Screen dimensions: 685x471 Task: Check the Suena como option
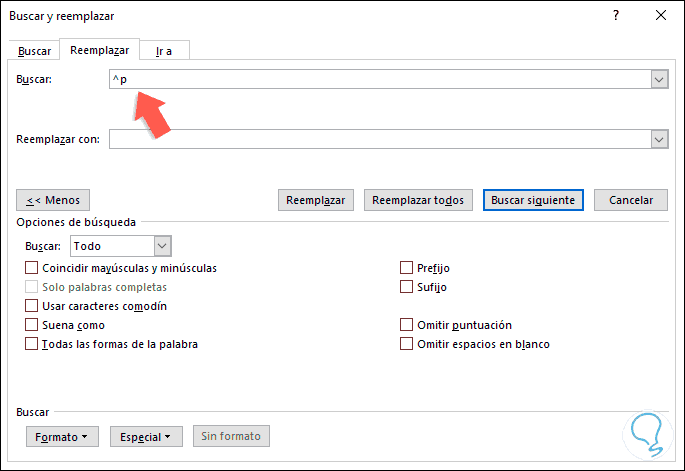32,325
